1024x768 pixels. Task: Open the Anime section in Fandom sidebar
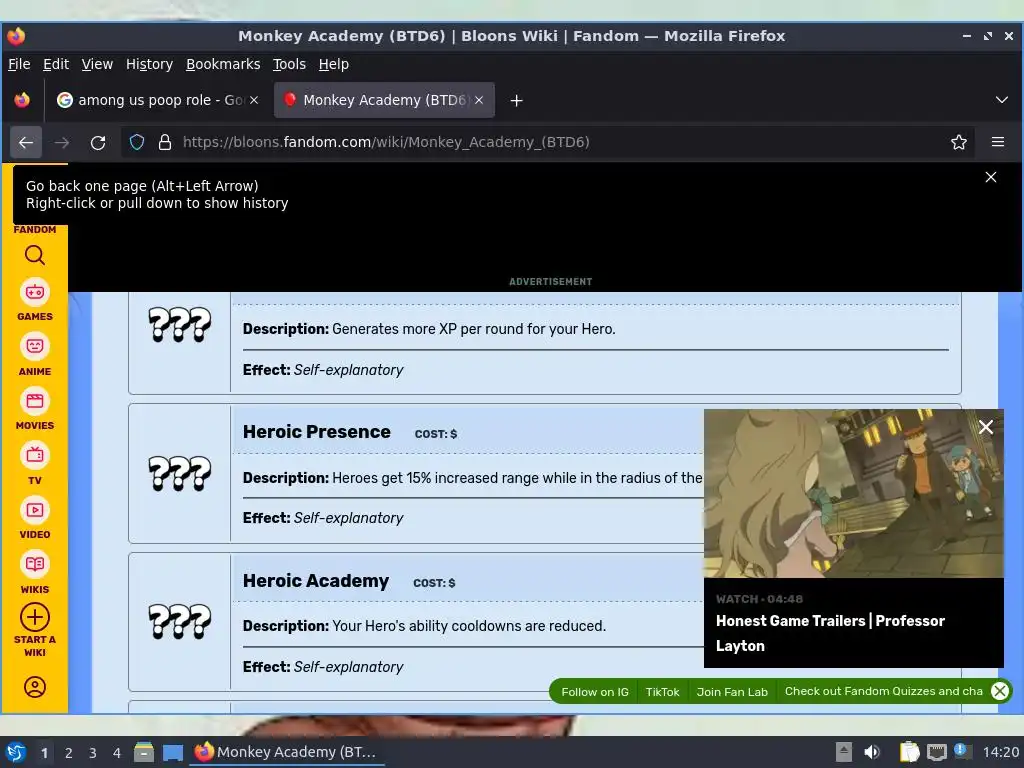[x=35, y=355]
